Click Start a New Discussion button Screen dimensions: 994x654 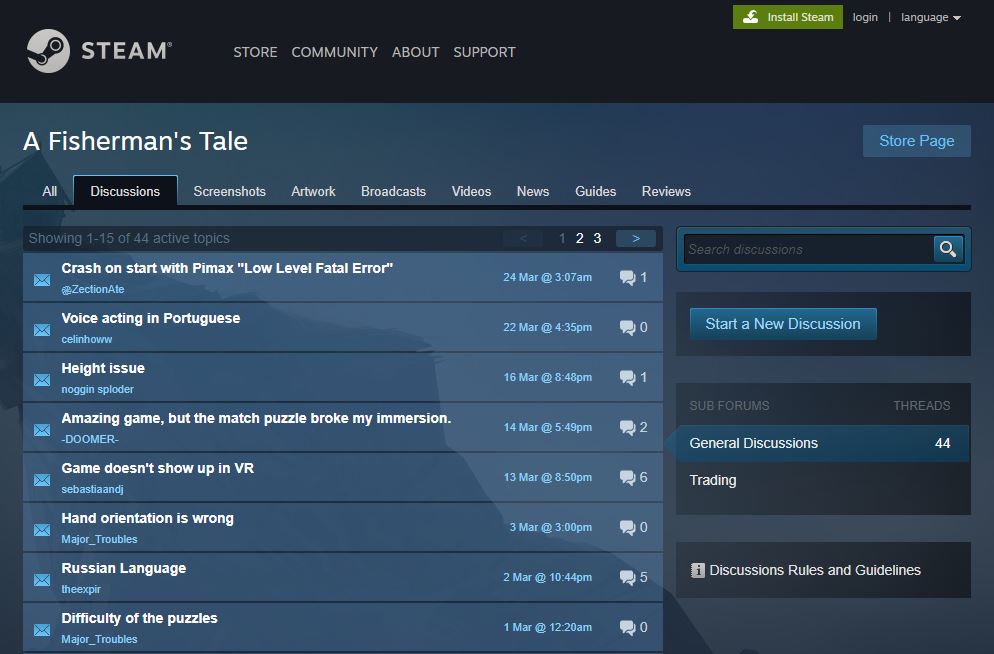click(783, 324)
